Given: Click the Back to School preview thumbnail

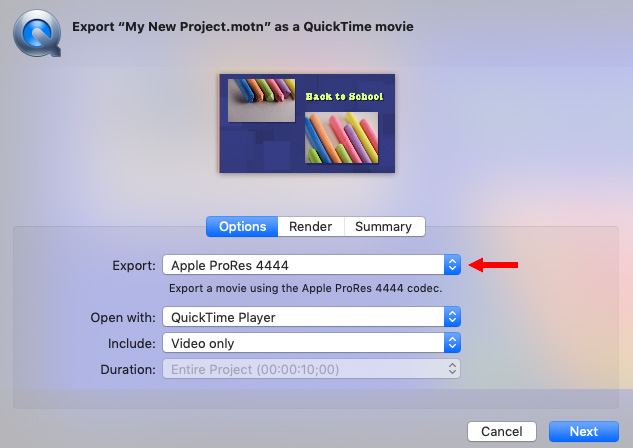Looking at the screenshot, I should point(307,123).
